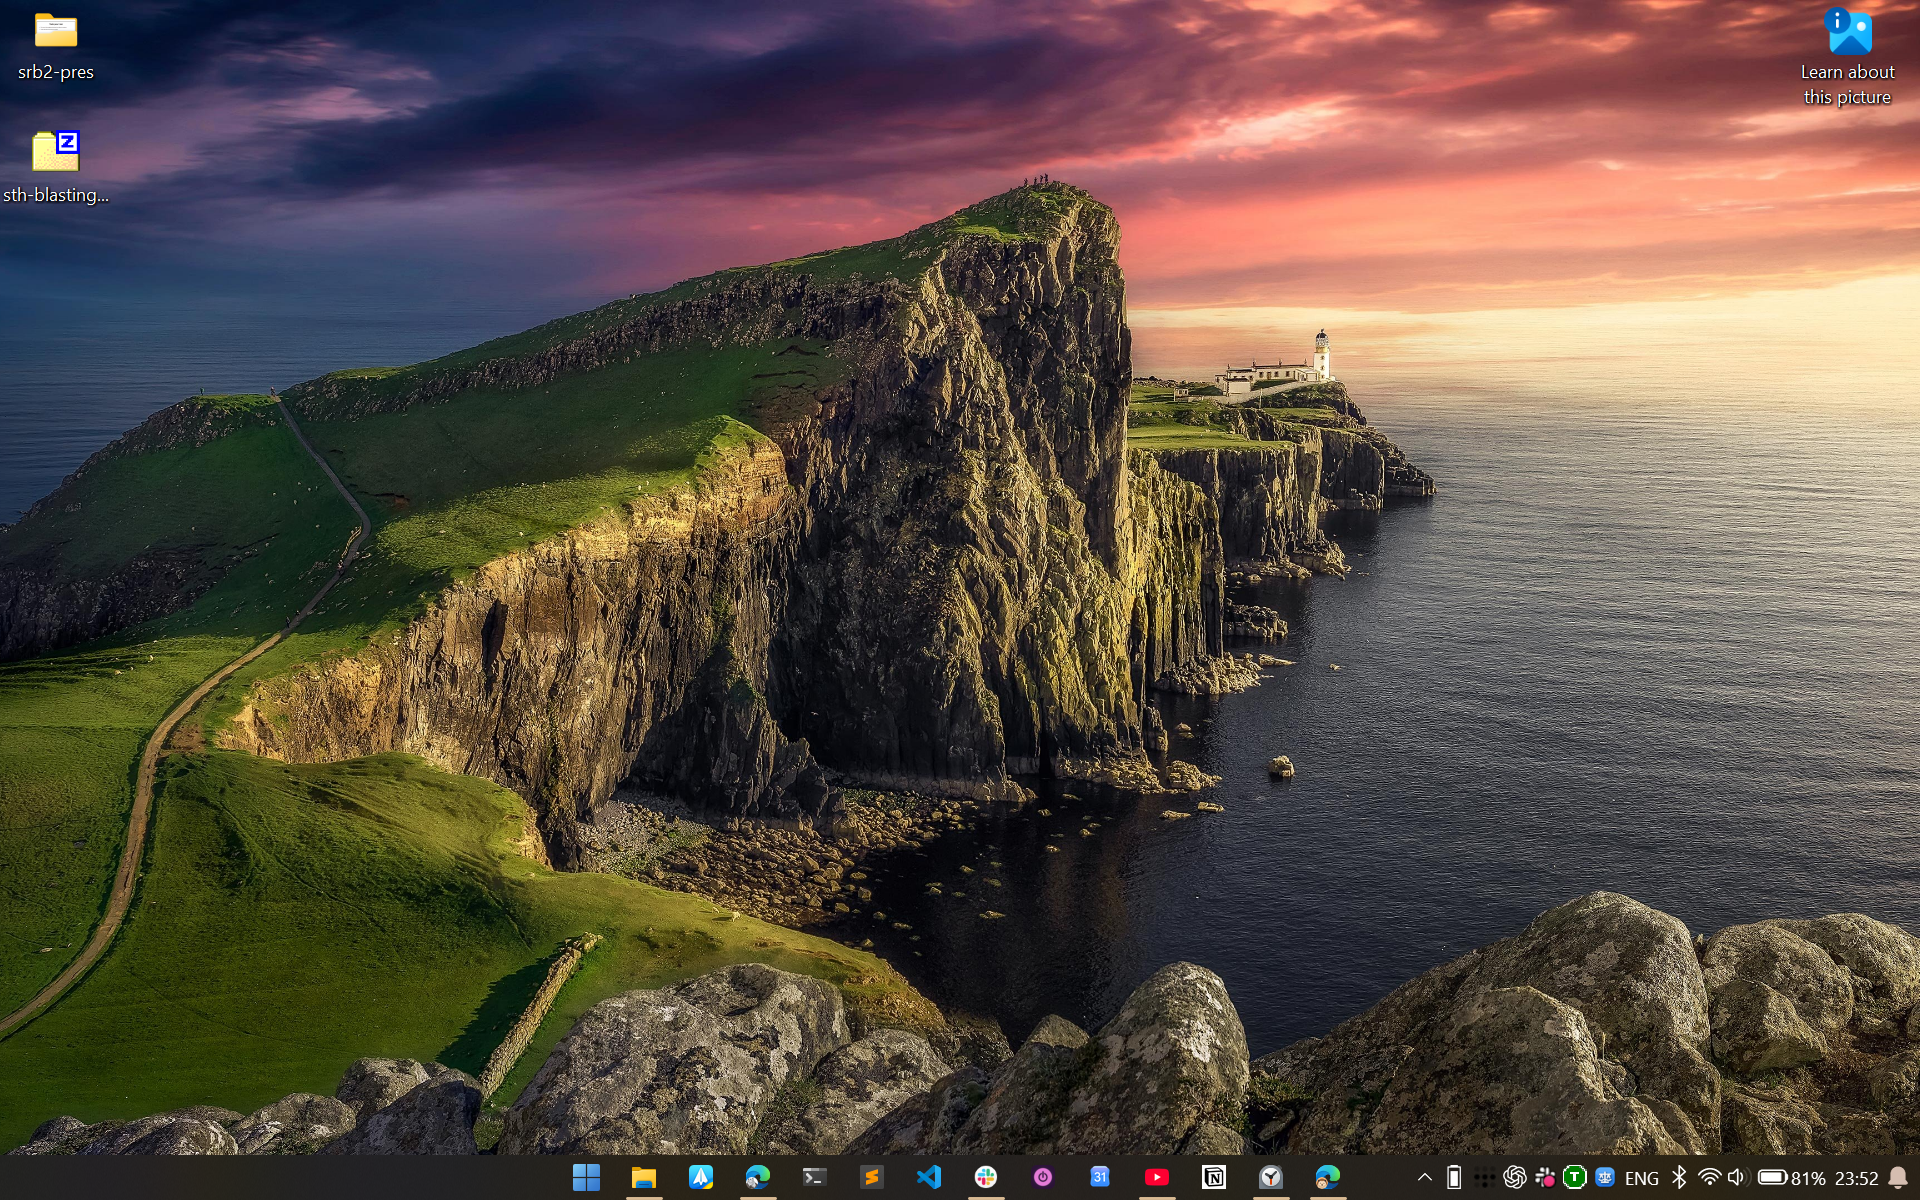The width and height of the screenshot is (1920, 1200).
Task: Click Learn about this picture icon
Action: pos(1847,56)
